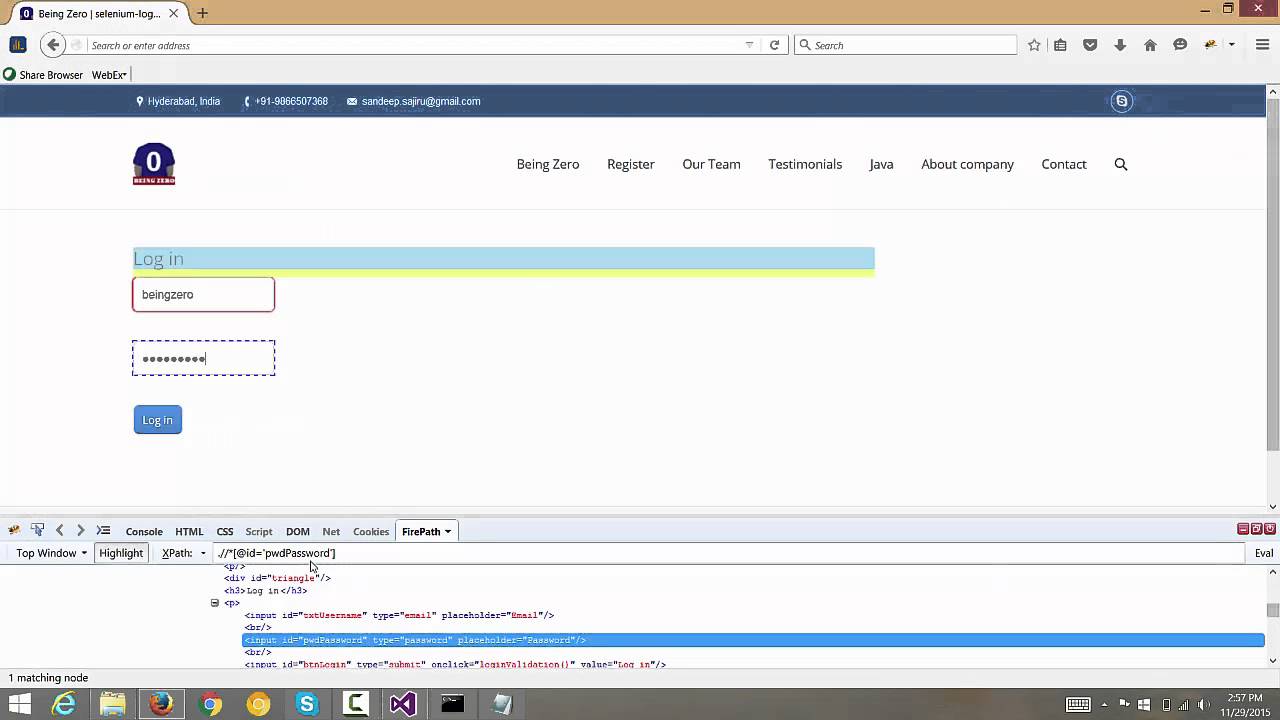Click the password input field

pyautogui.click(x=204, y=358)
